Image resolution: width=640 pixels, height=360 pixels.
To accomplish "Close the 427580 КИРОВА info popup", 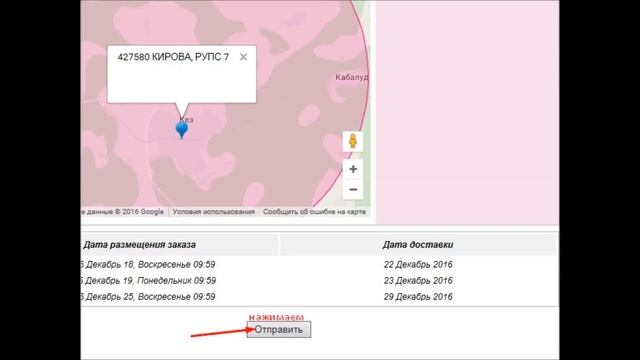I will (243, 57).
